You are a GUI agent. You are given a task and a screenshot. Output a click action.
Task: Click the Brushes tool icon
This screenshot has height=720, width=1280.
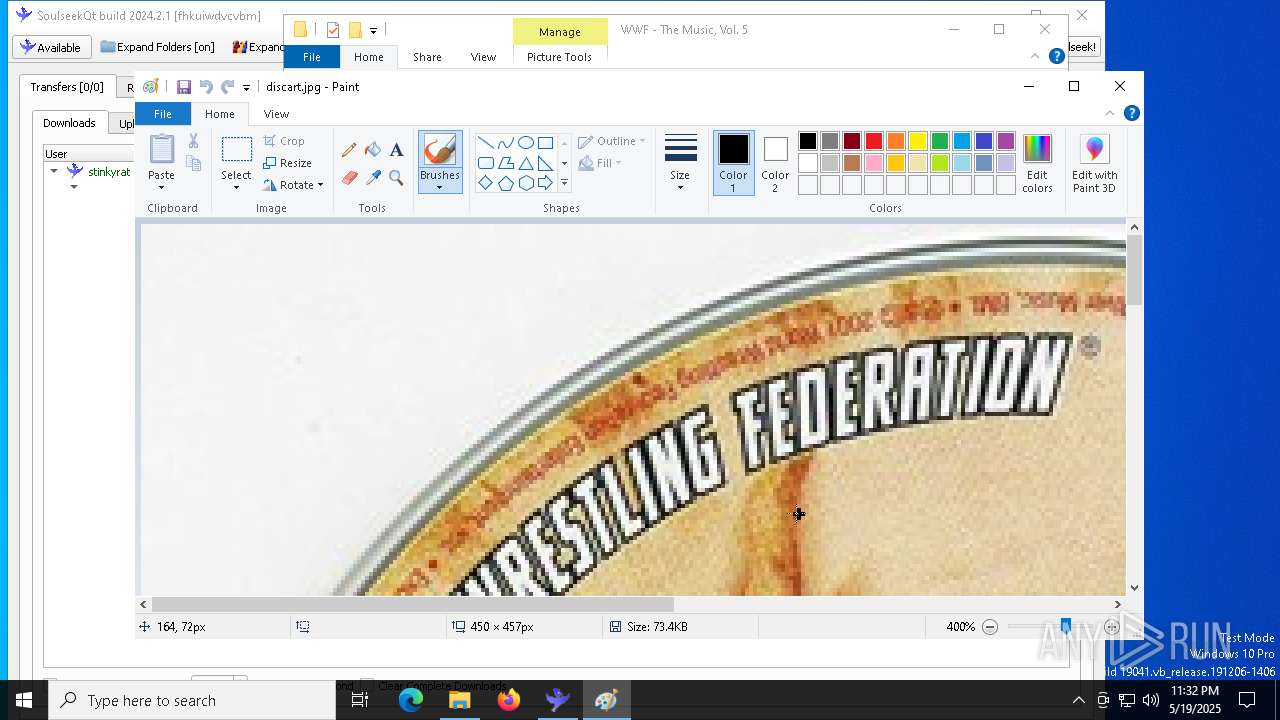point(440,151)
